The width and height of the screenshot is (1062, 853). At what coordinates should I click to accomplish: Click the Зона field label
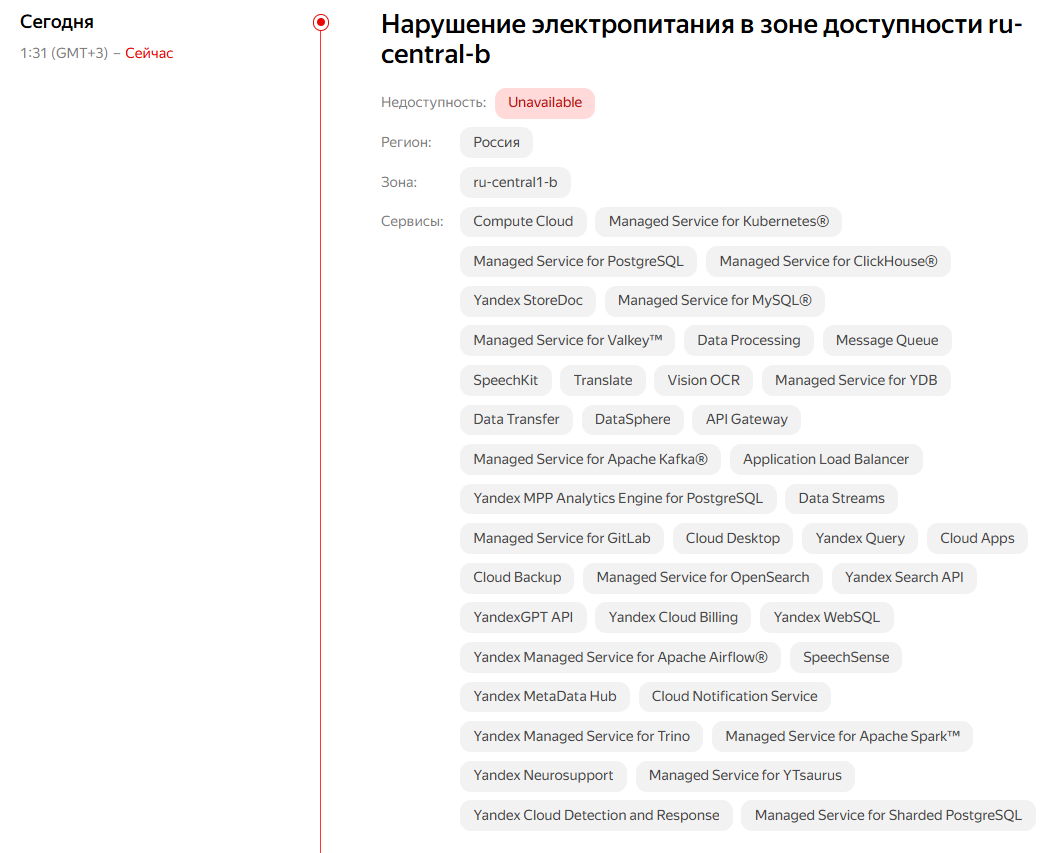pyautogui.click(x=399, y=182)
